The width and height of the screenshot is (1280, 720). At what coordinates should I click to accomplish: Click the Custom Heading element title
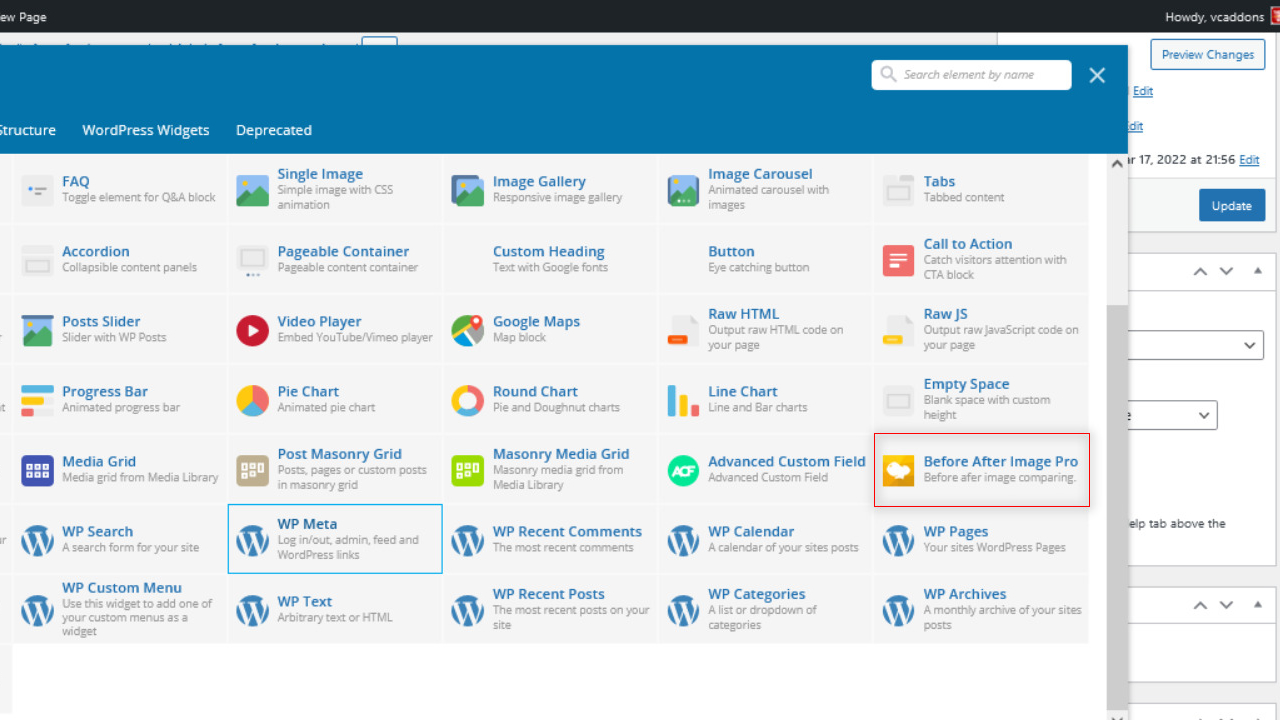[x=549, y=252]
